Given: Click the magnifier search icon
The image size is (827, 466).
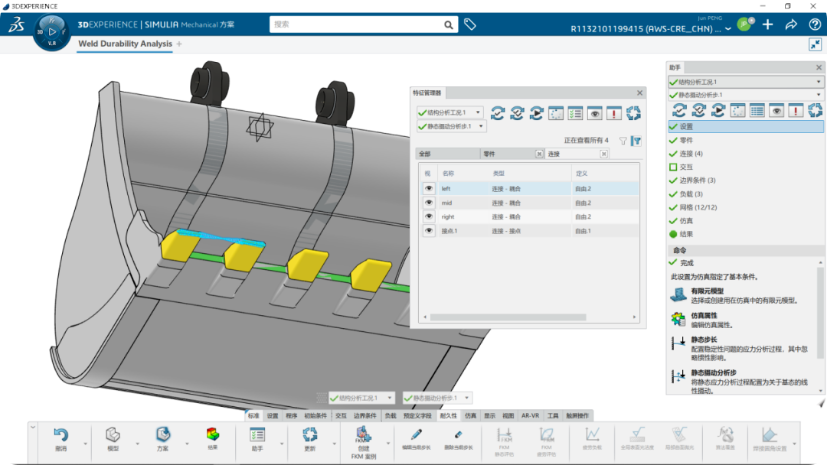Looking at the screenshot, I should pyautogui.click(x=448, y=25).
